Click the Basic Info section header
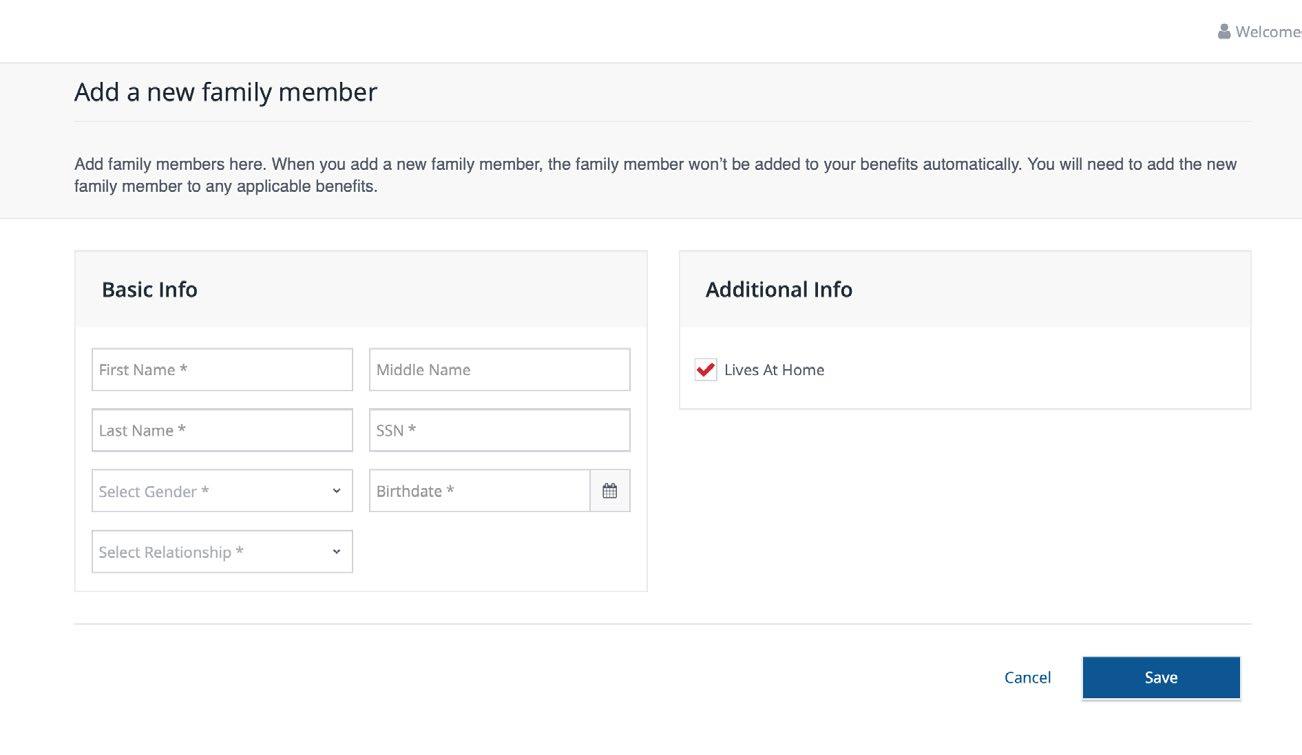Viewport: 1302px width, 755px height. (150, 290)
